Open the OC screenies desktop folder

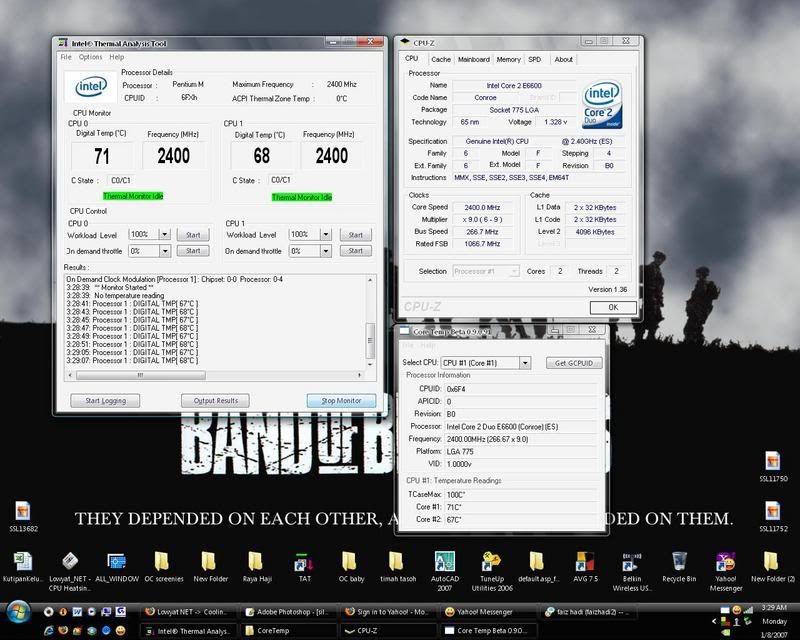pyautogui.click(x=163, y=561)
